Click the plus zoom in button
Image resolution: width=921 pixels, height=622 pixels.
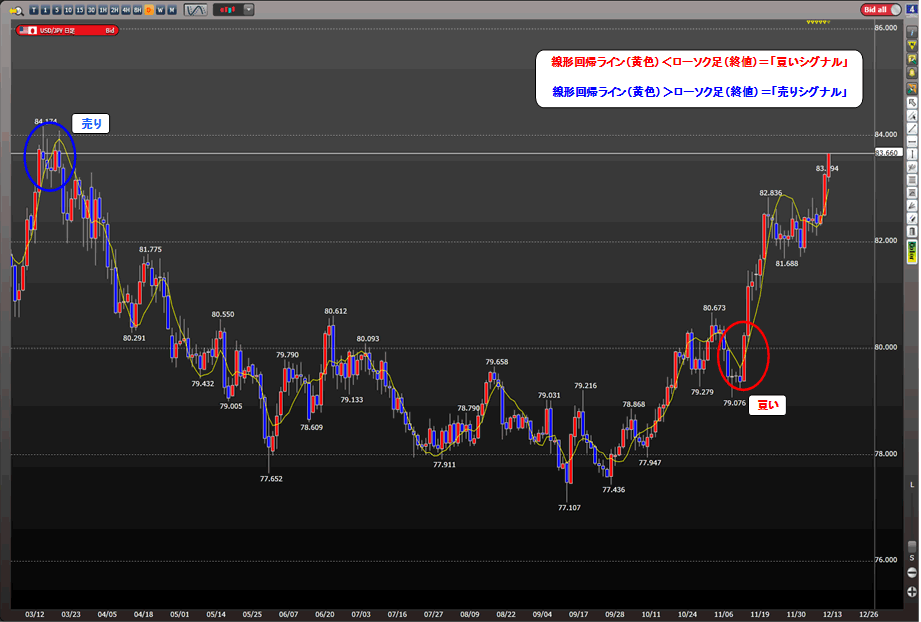coord(912,591)
